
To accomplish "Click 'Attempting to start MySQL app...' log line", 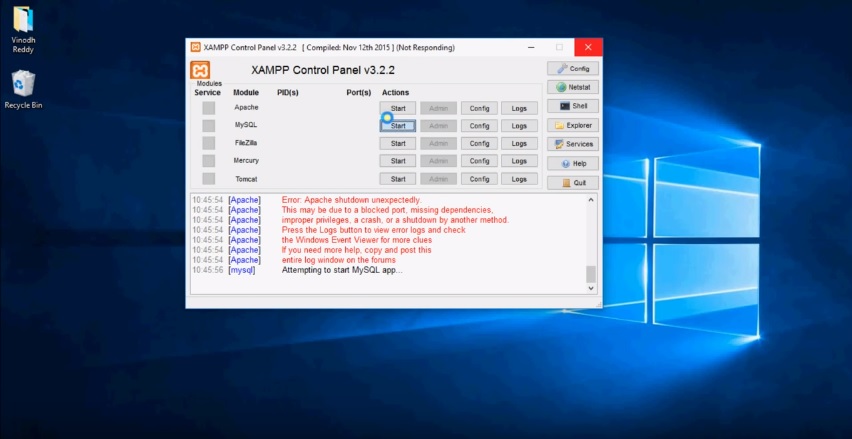I will pyautogui.click(x=342, y=270).
